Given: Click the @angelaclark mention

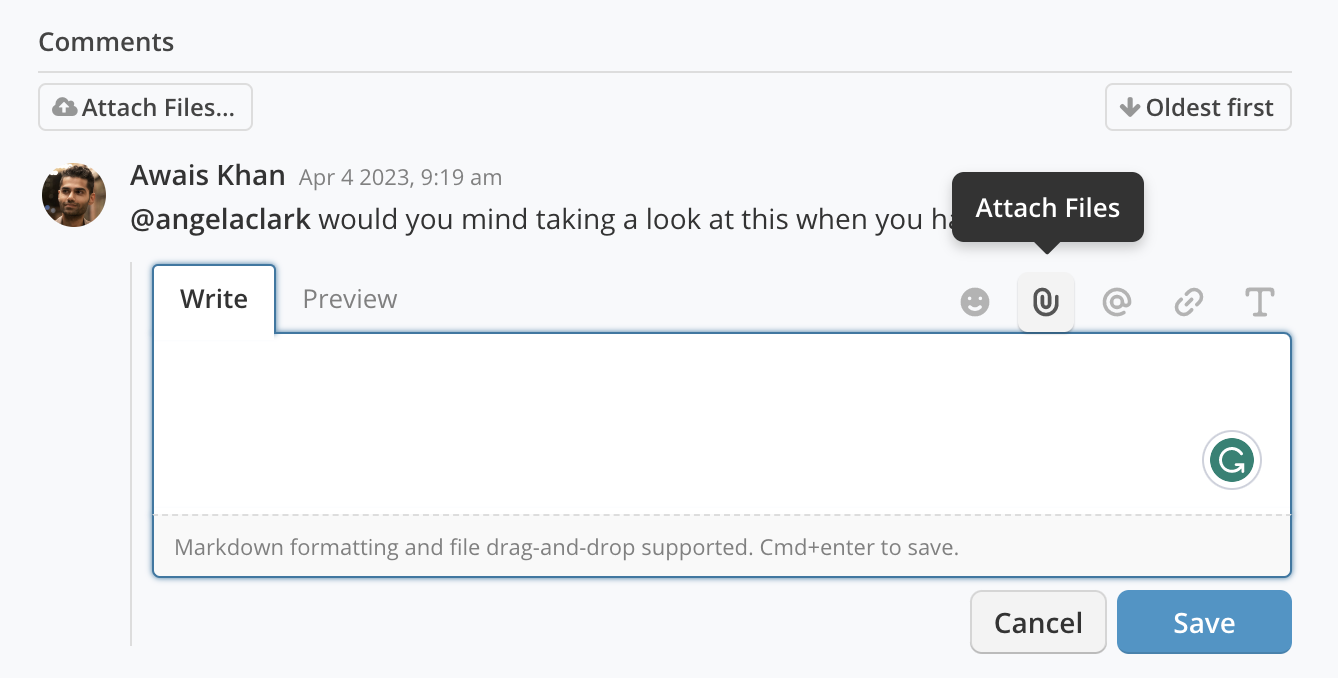Looking at the screenshot, I should (x=220, y=219).
